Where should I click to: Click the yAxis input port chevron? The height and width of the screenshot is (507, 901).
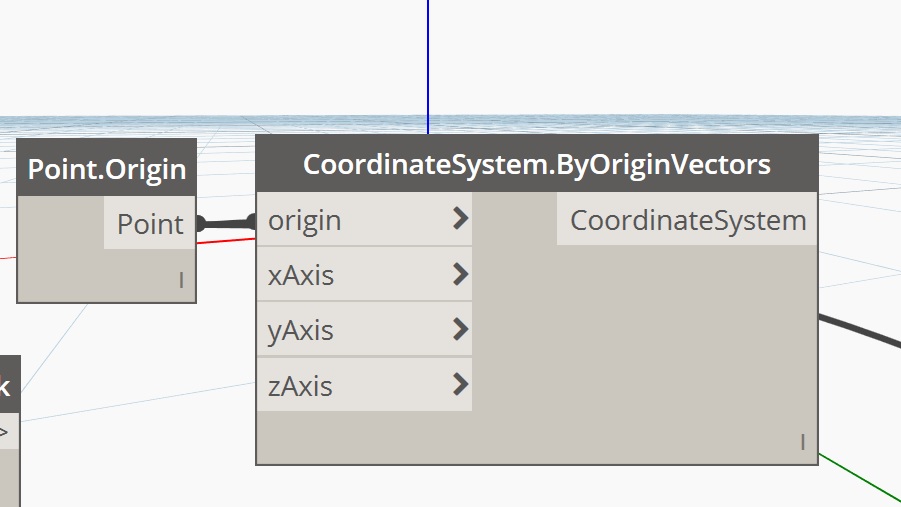point(460,329)
